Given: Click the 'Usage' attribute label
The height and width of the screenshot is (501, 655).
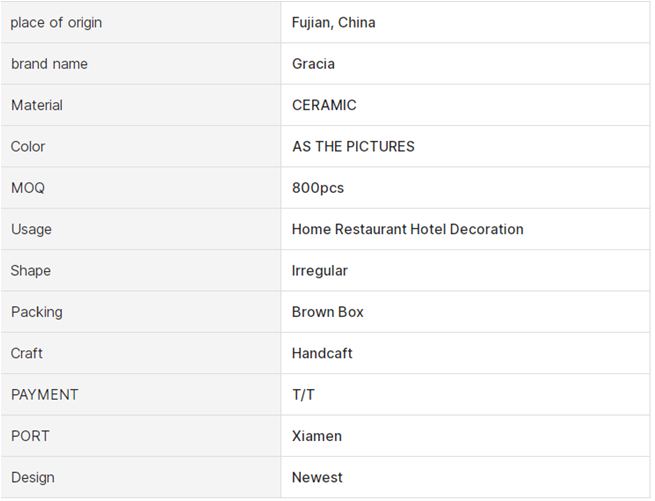Looking at the screenshot, I should click(31, 229).
